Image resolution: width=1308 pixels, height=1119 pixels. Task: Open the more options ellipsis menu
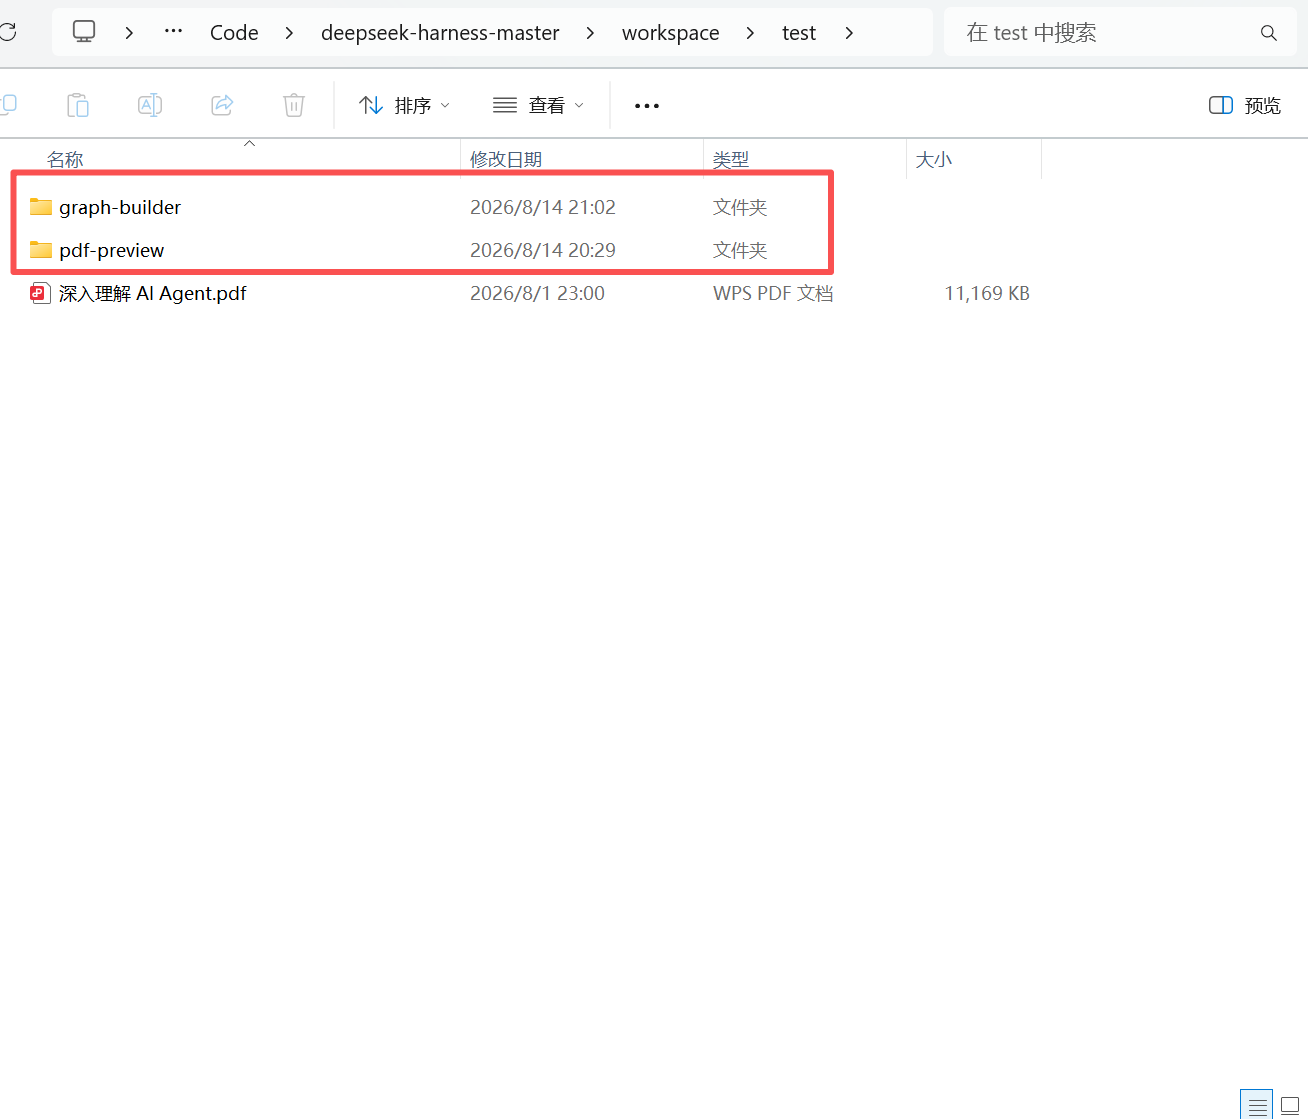[647, 105]
